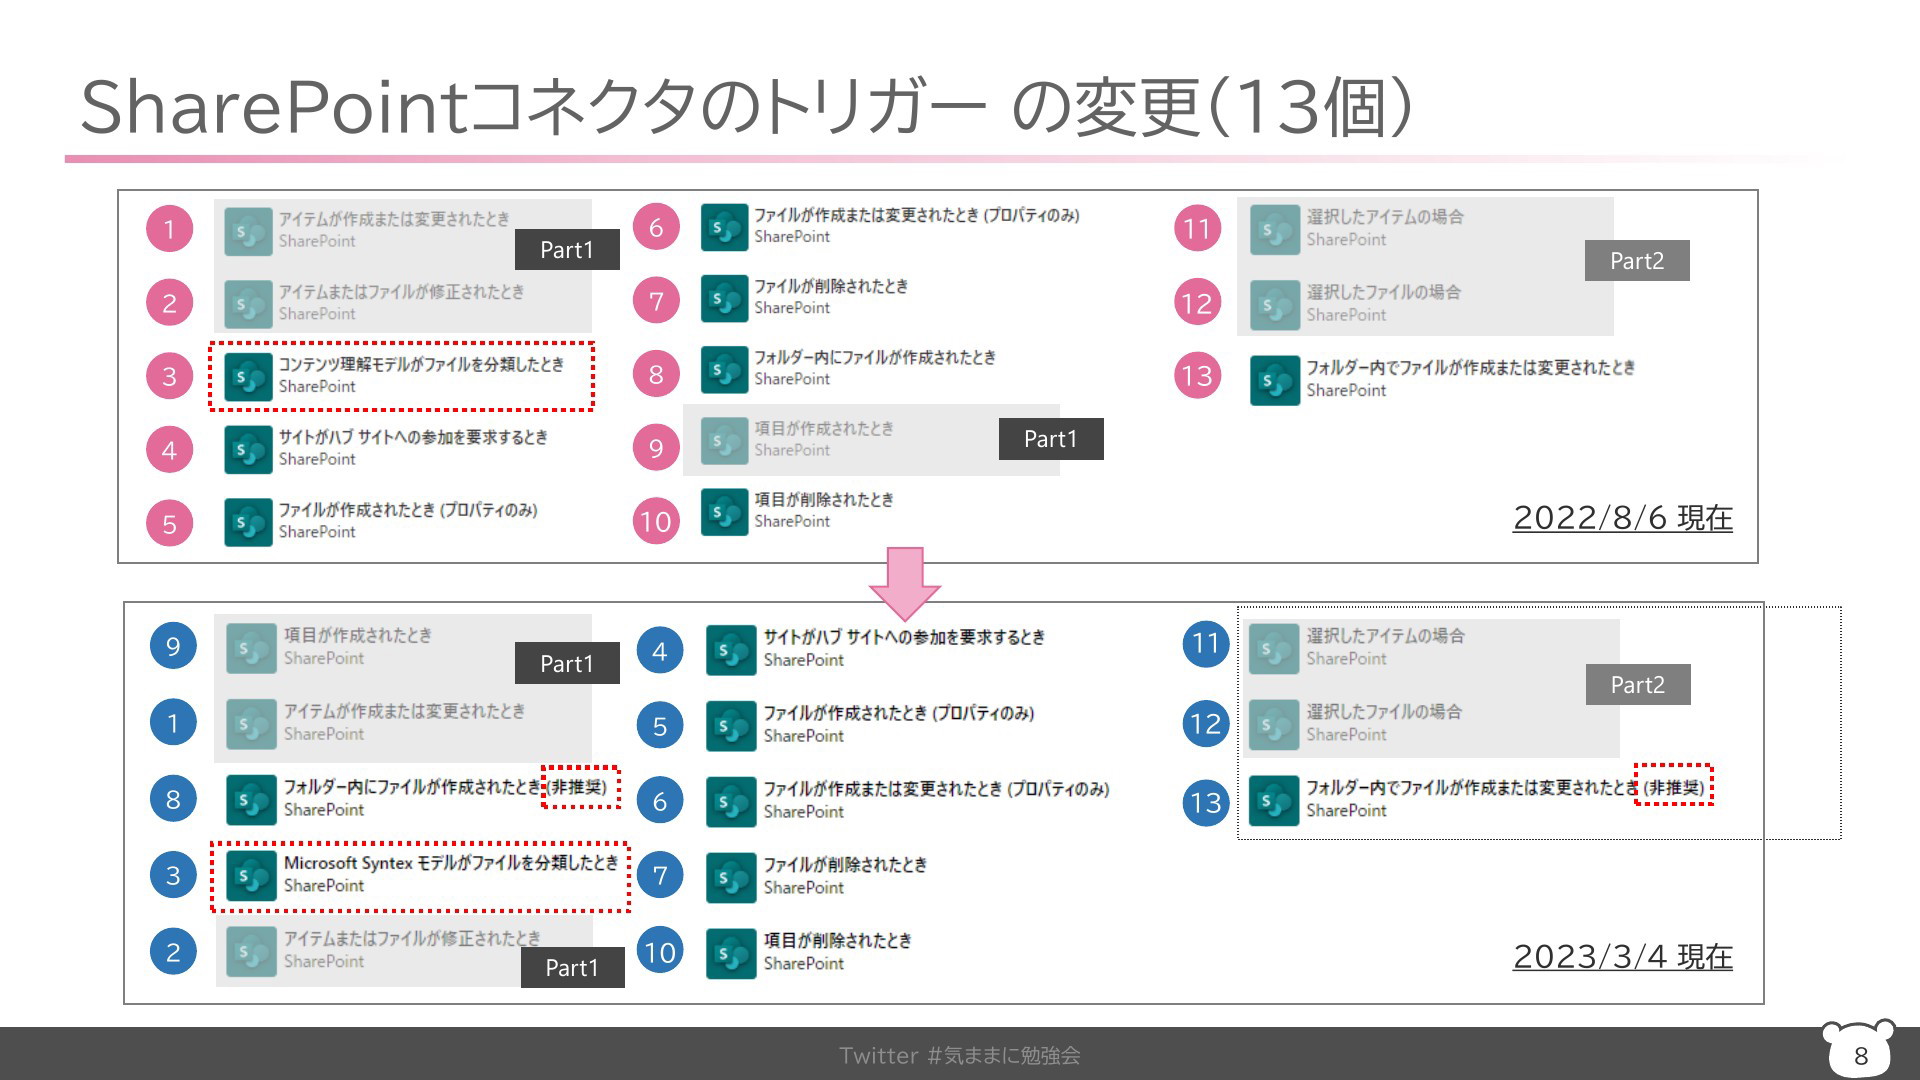Click the (非推奨) label after フォルダー内にファイルが作成されたとき

click(x=579, y=787)
